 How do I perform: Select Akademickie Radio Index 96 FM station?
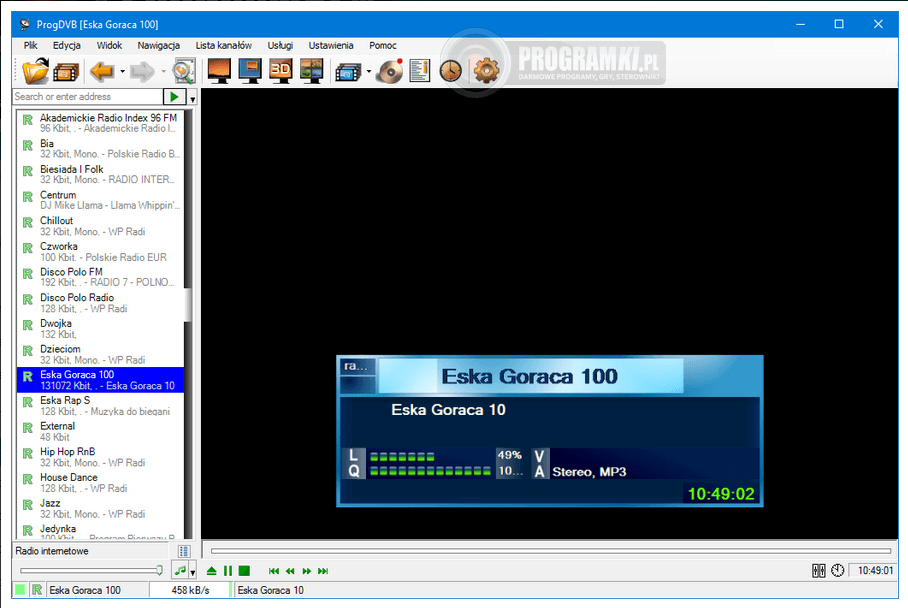pos(100,123)
